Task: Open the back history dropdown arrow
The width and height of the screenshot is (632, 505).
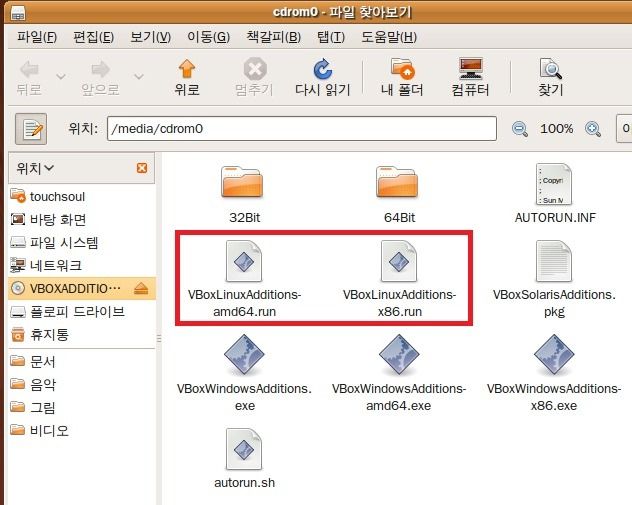Action: point(61,76)
